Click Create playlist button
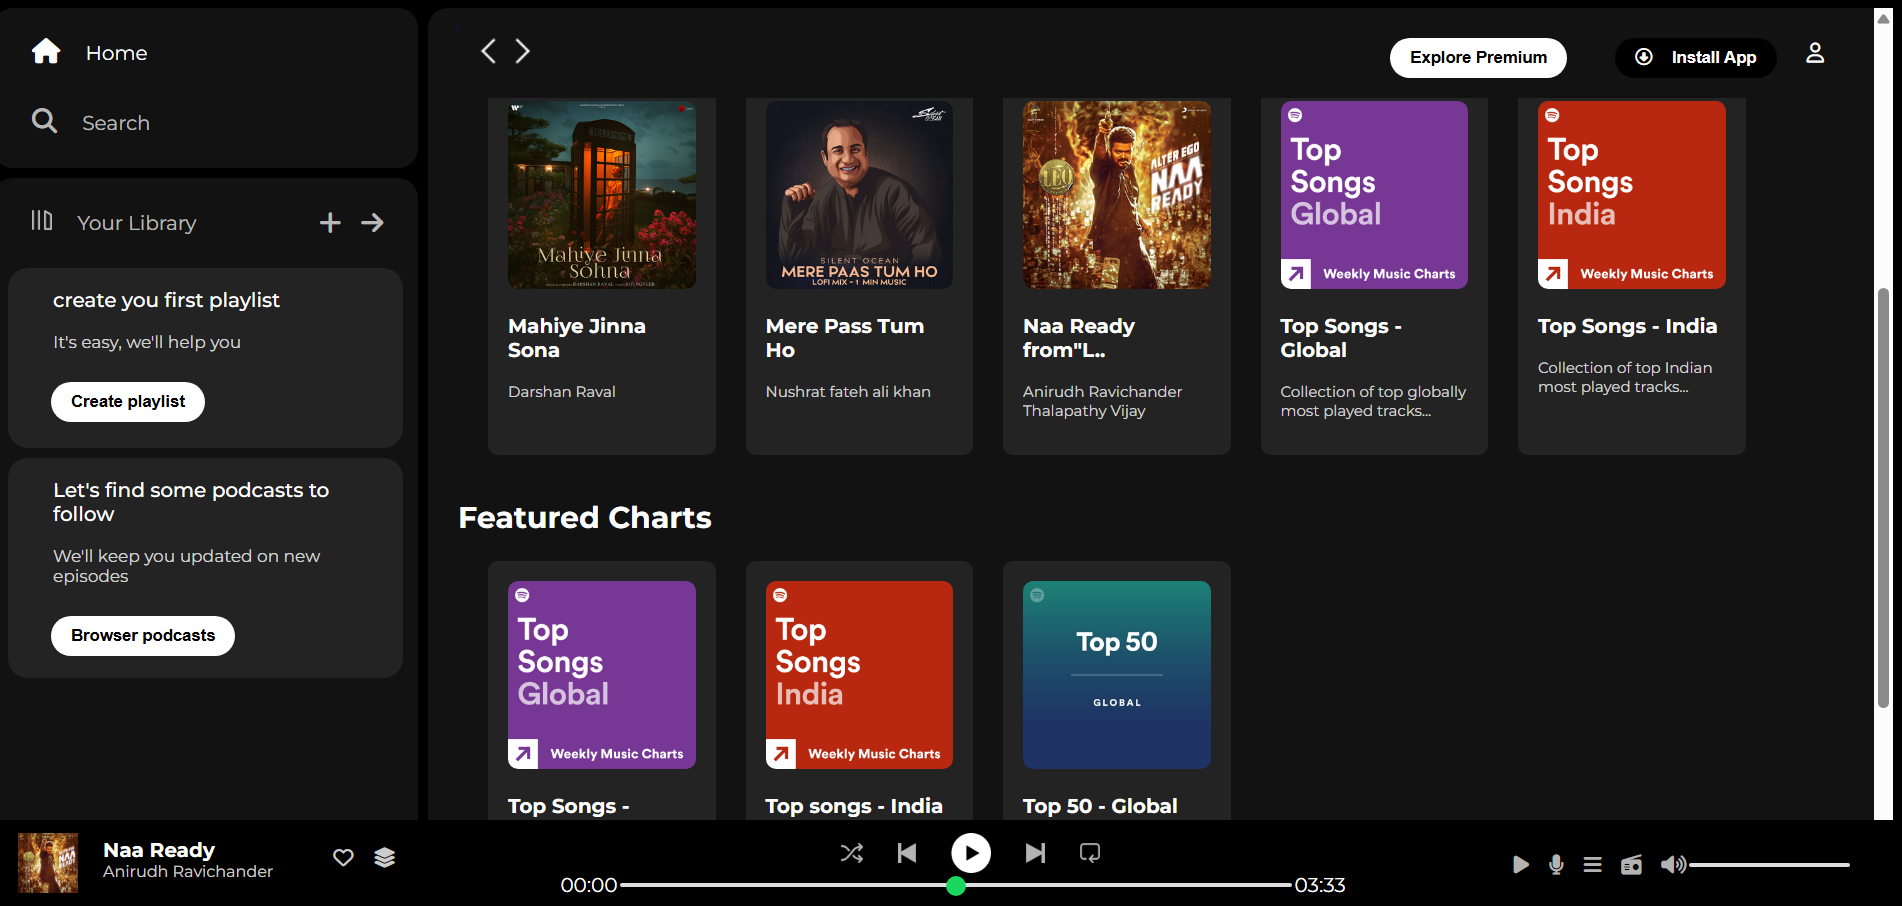 (x=128, y=402)
